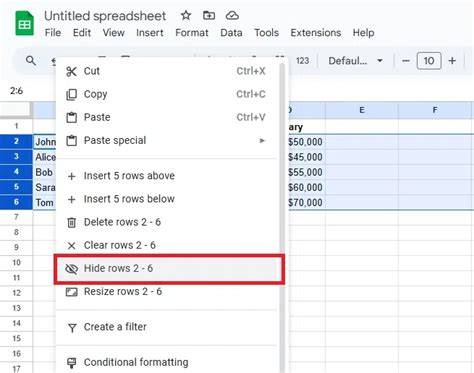Viewport: 474px width, 373px height.
Task: Open the Default font dropdown
Action: (355, 61)
